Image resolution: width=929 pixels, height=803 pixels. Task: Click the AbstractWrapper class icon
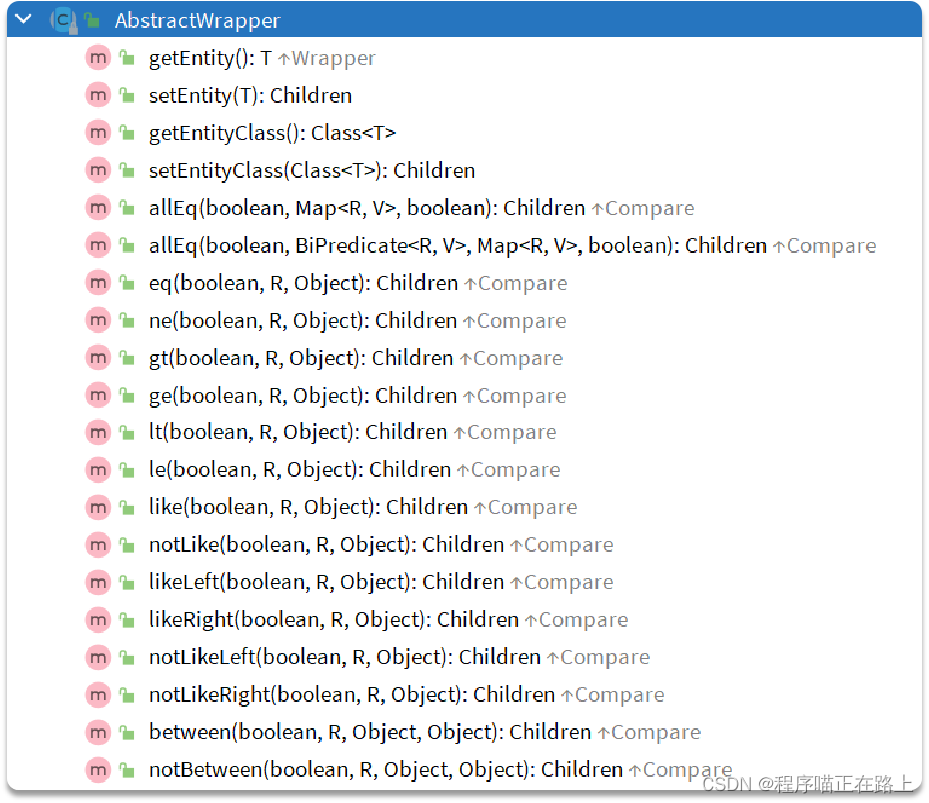coord(63,21)
